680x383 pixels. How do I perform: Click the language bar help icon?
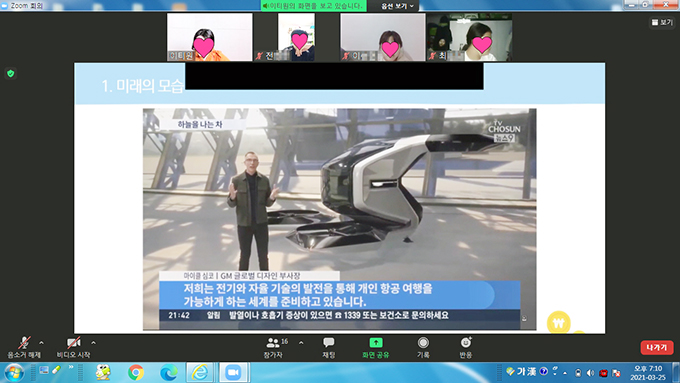coord(543,371)
